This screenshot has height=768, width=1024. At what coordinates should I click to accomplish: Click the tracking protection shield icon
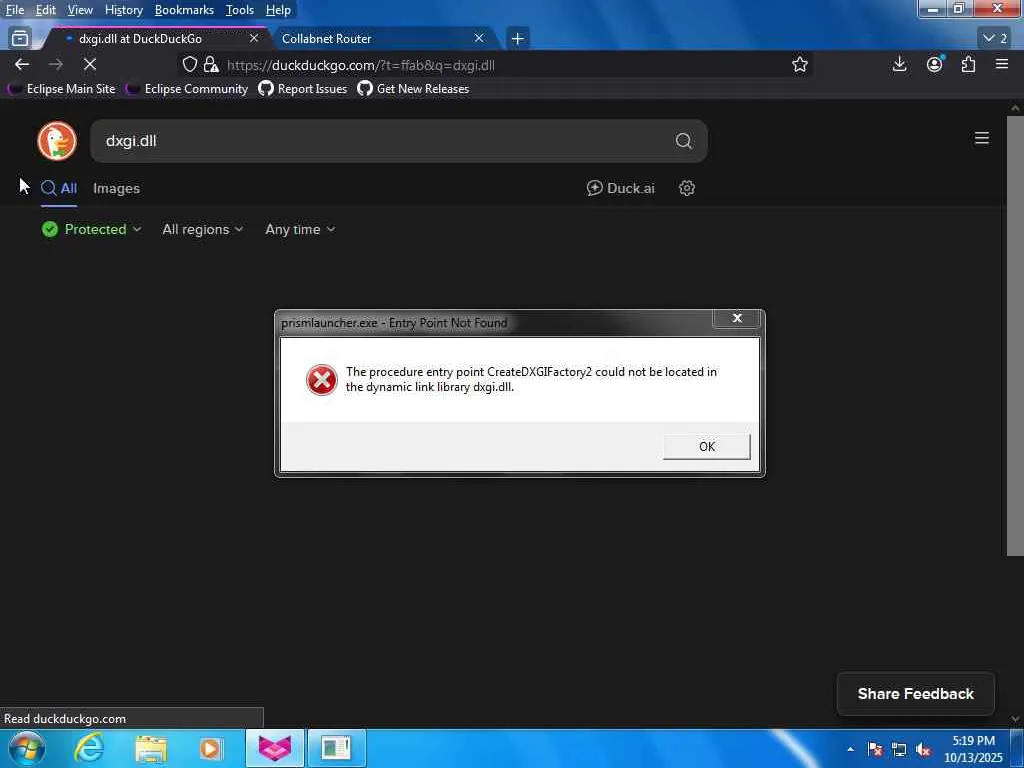(189, 64)
